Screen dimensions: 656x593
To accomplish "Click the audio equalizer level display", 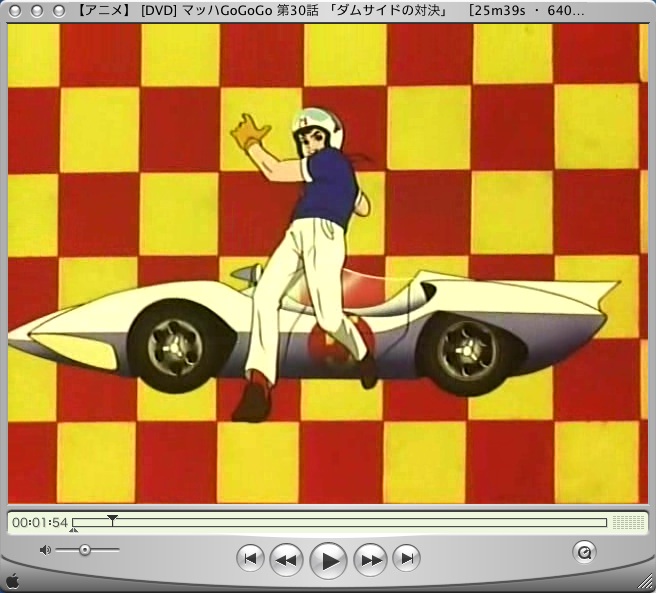I will click(628, 522).
